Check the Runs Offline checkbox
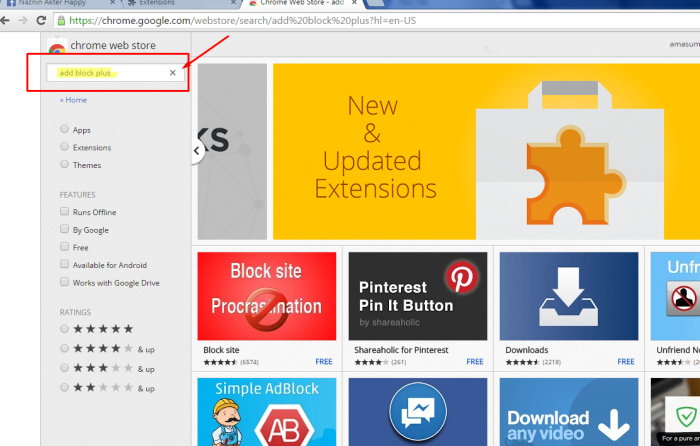This screenshot has width=700, height=446. coord(64,211)
